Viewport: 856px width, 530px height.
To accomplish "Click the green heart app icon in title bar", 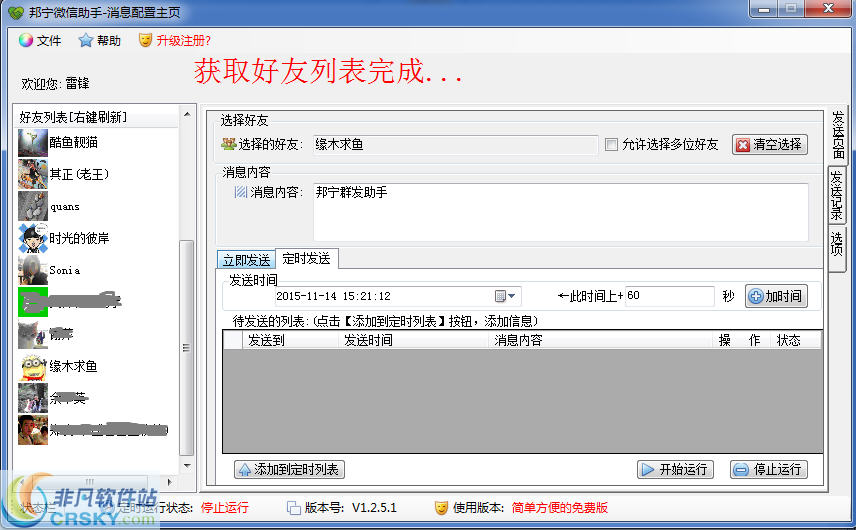I will (x=16, y=12).
